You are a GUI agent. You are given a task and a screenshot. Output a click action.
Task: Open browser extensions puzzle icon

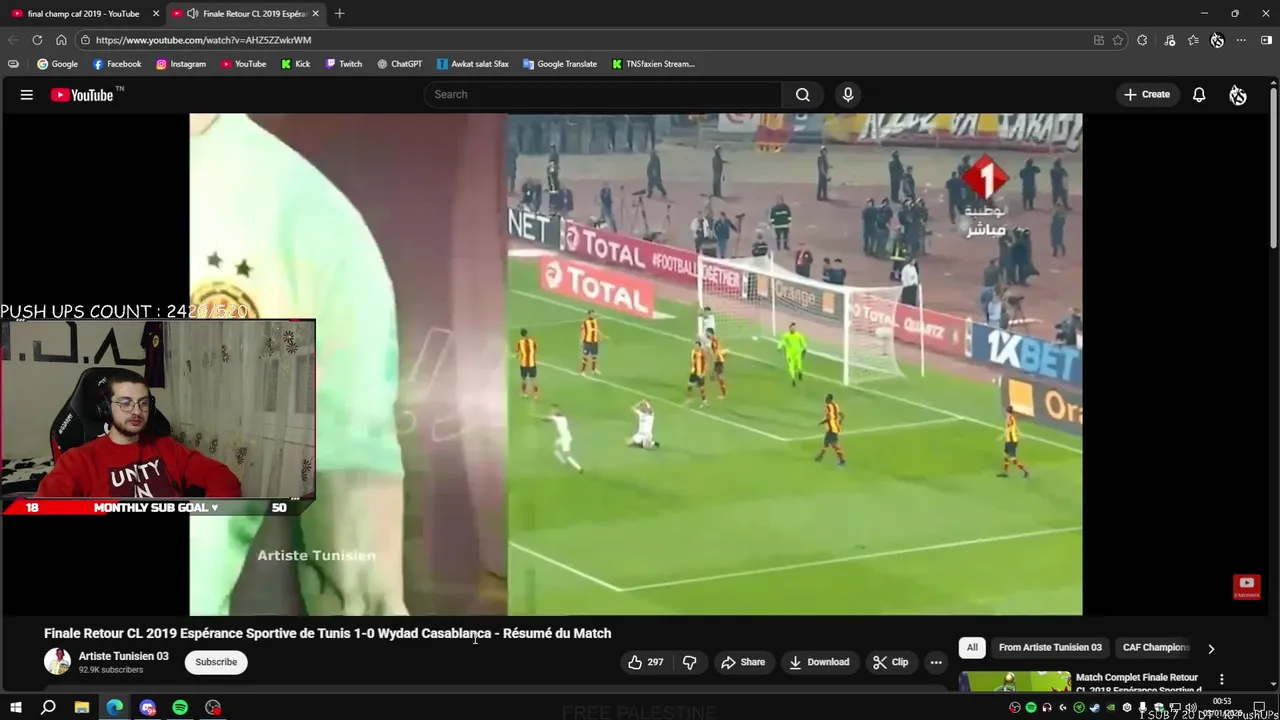[x=1142, y=40]
